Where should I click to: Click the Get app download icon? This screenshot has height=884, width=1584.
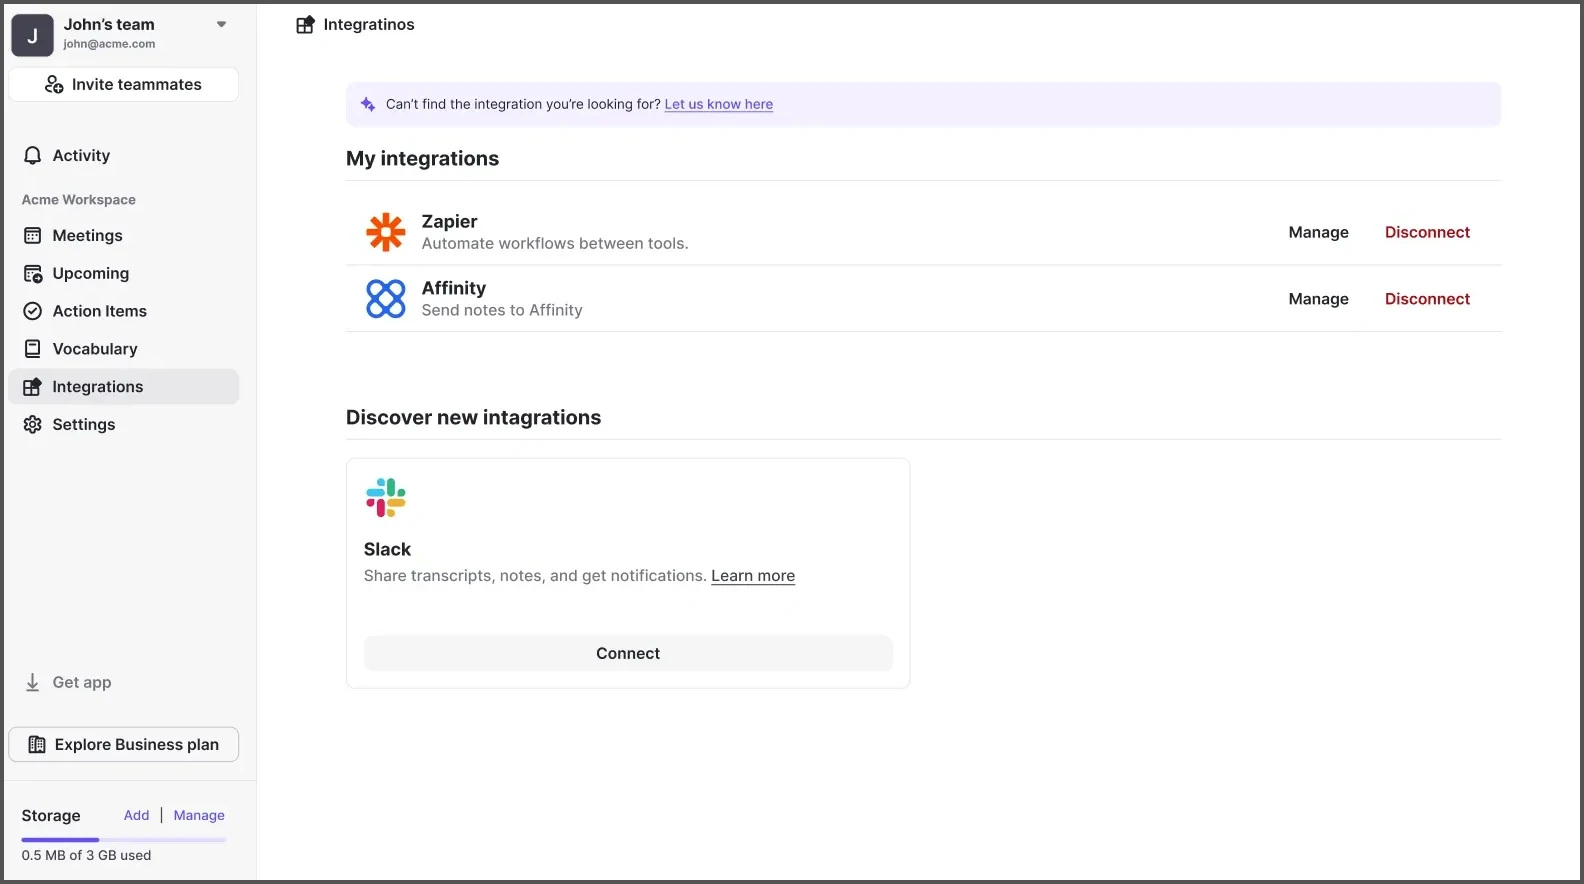(x=33, y=682)
